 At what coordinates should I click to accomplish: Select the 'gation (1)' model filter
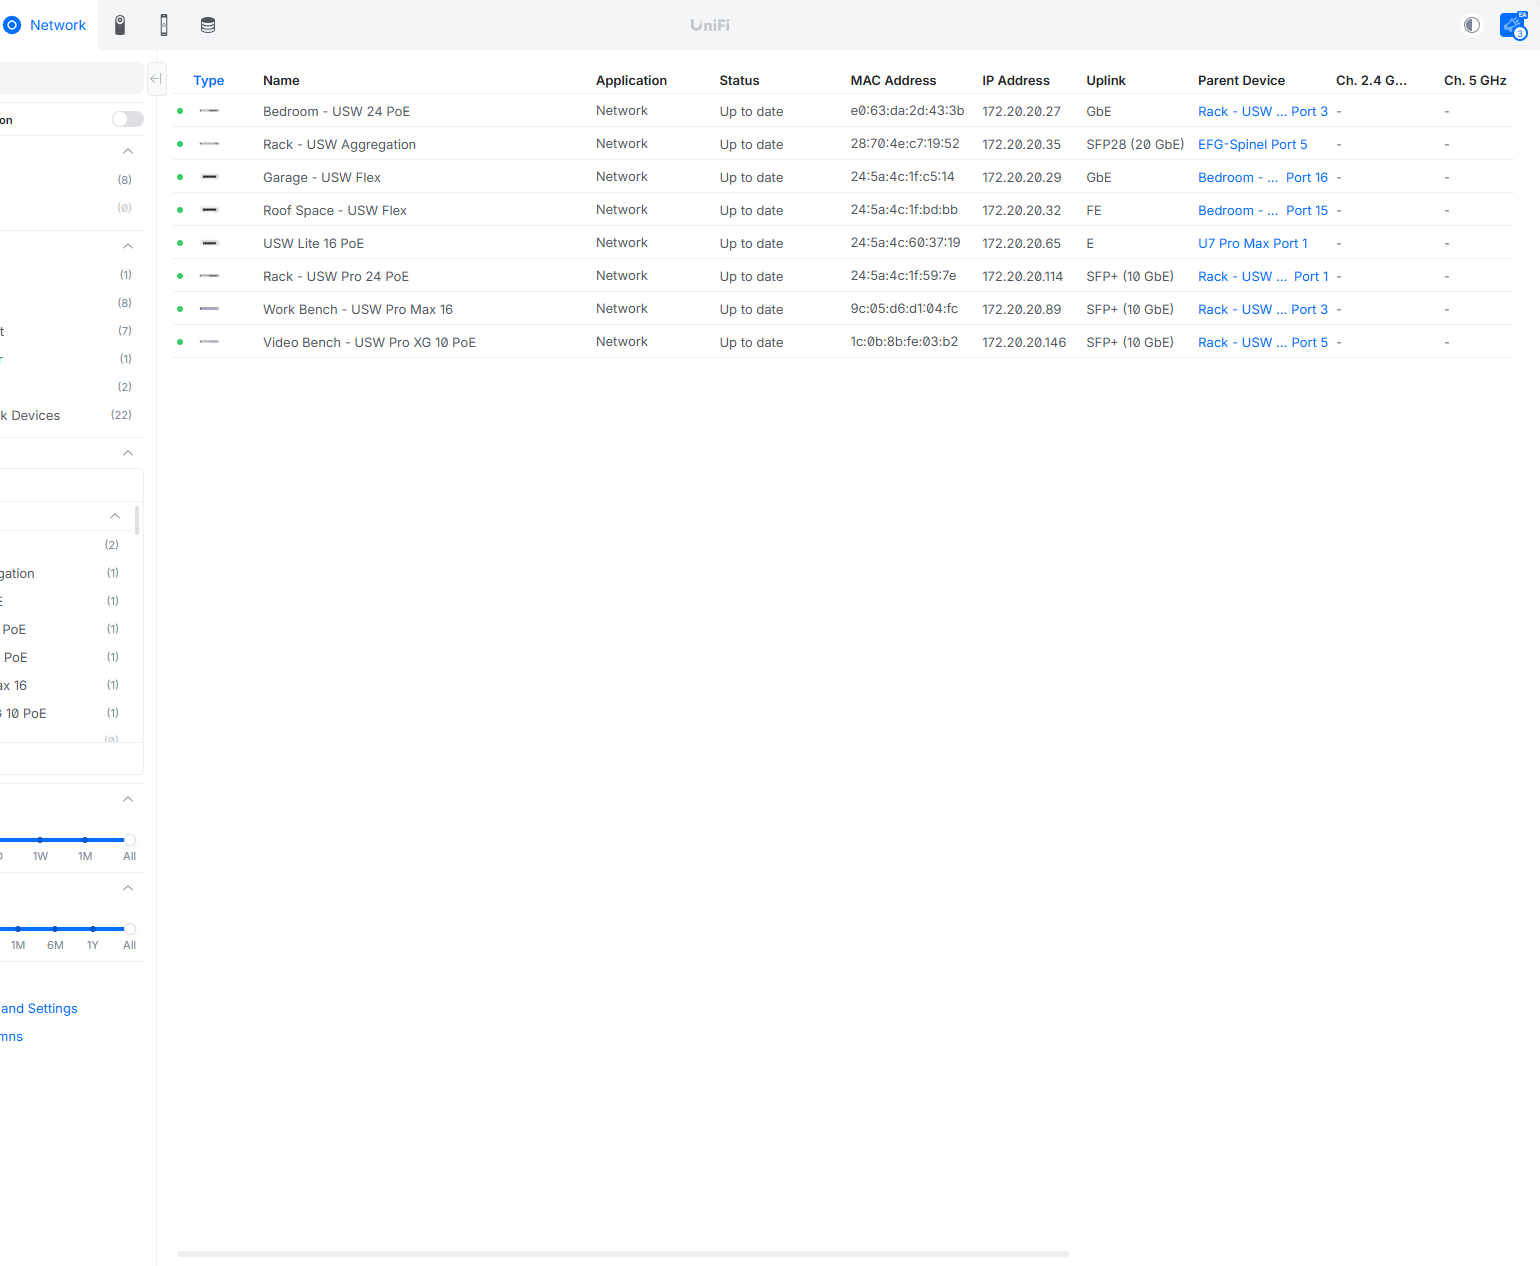point(60,573)
